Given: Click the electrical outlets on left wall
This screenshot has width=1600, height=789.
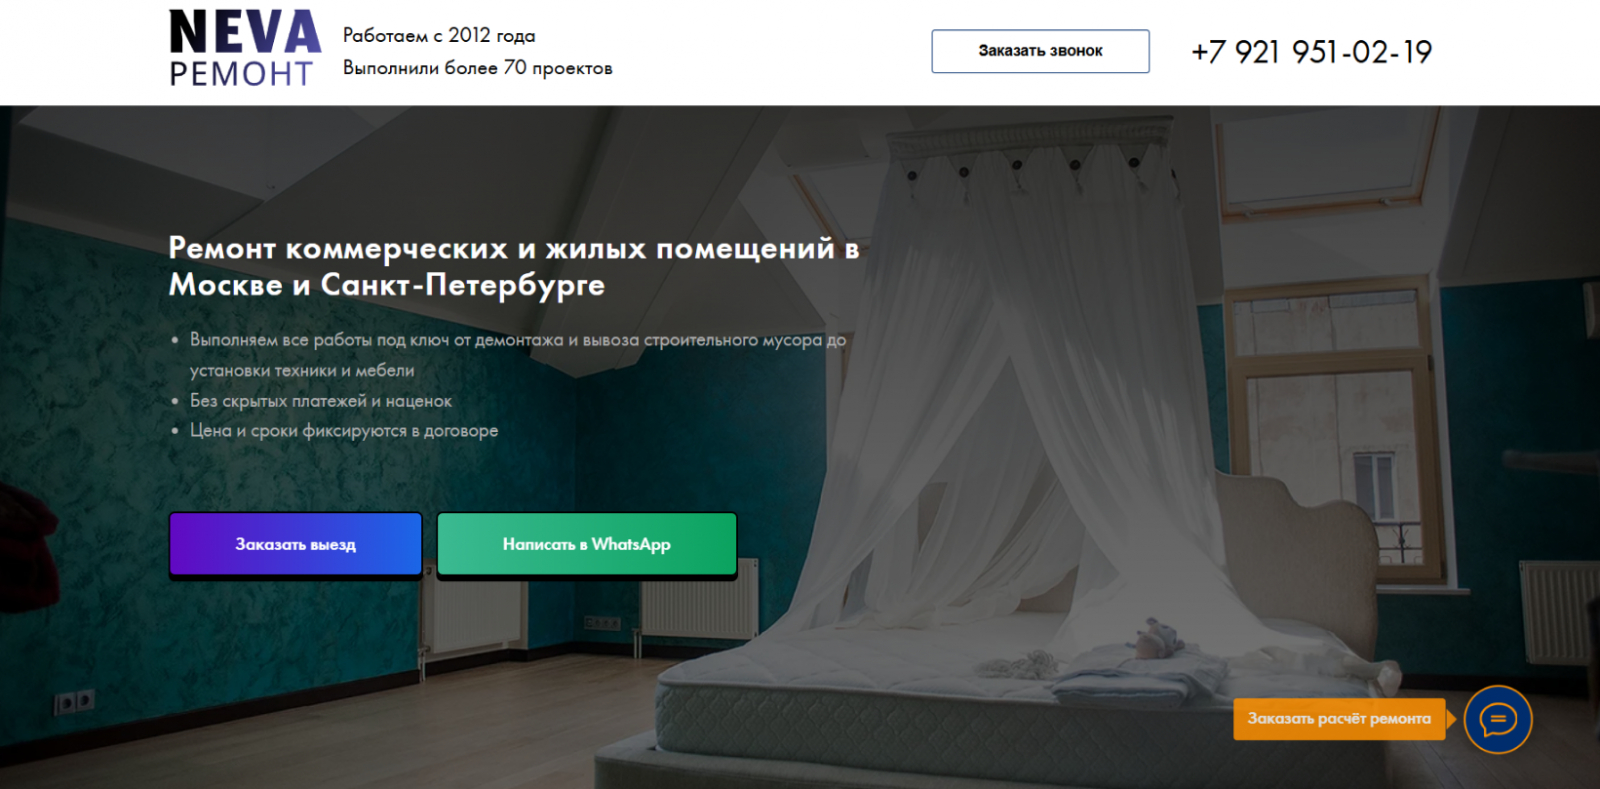Looking at the screenshot, I should pos(75,702).
